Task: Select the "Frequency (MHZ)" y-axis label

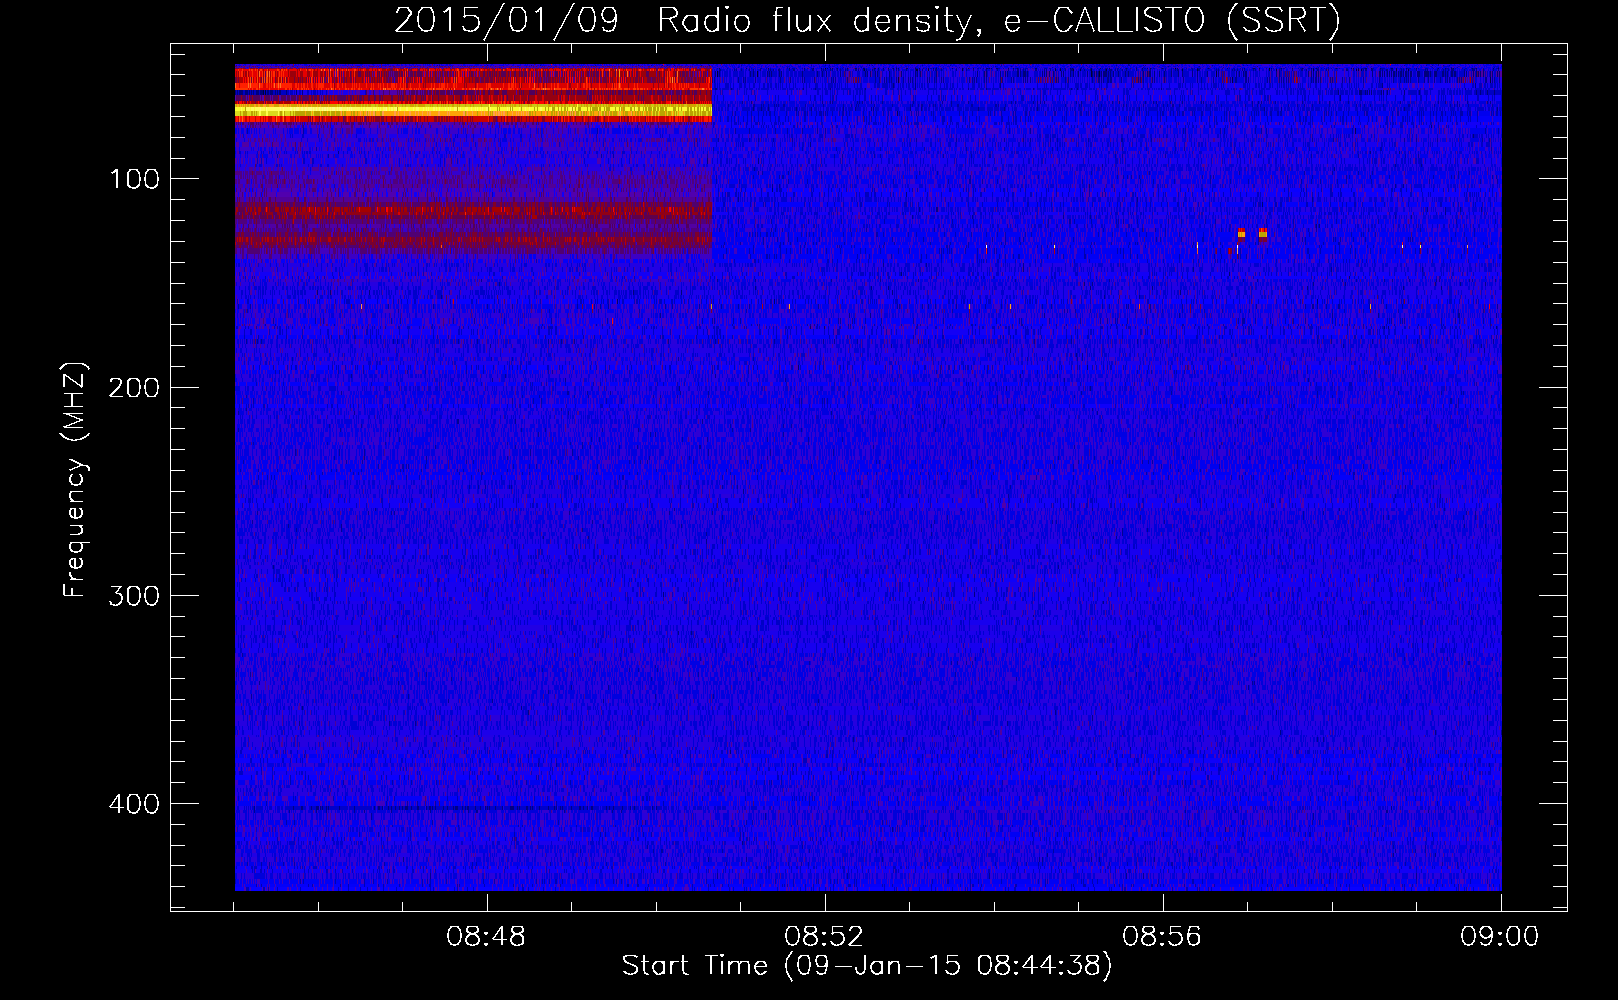Action: pos(75,479)
